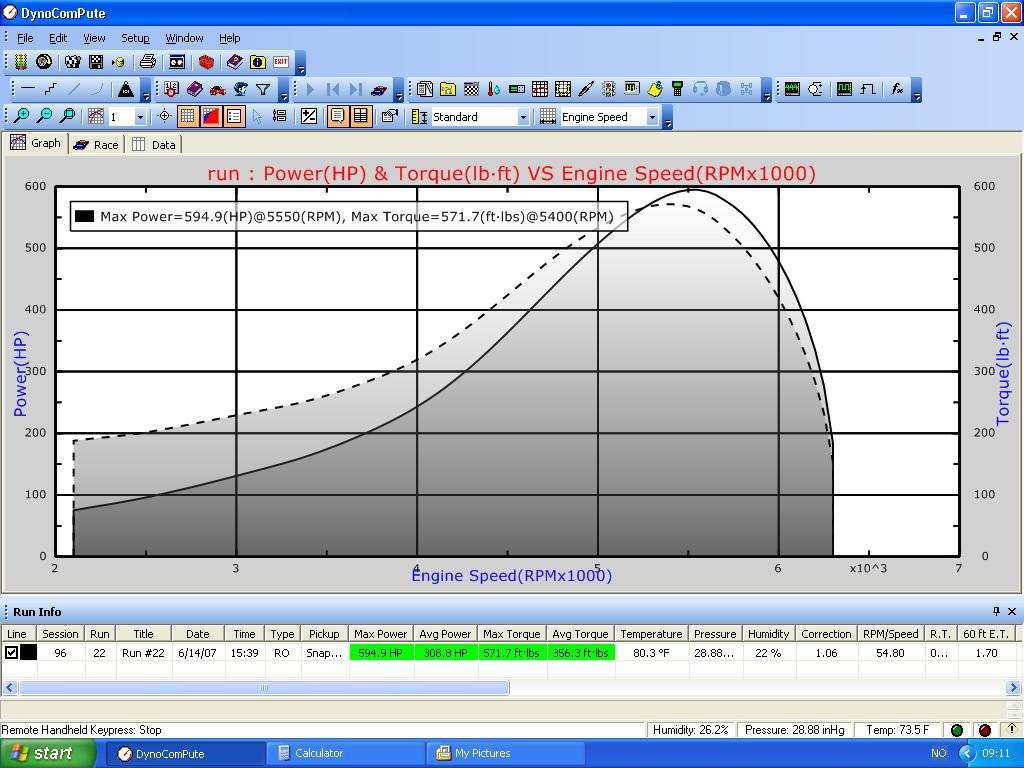Click the black line color swatch for Run #22
This screenshot has width=1024, height=768.
(29, 653)
